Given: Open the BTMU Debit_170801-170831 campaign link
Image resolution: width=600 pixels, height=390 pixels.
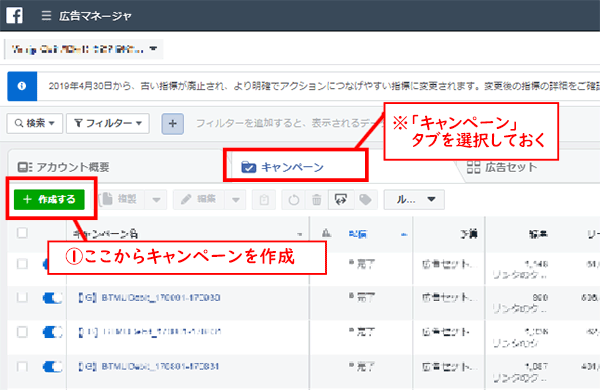Looking at the screenshot, I should tap(148, 367).
